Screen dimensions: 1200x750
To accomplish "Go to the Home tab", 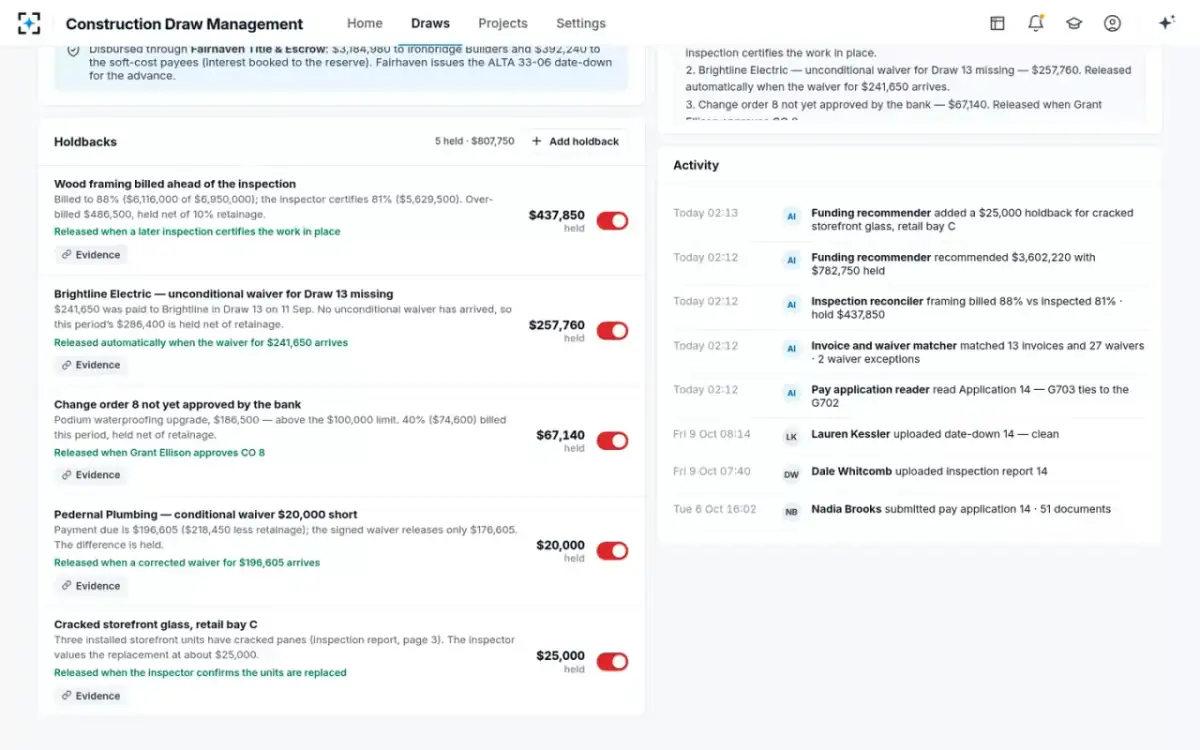I will tap(365, 23).
